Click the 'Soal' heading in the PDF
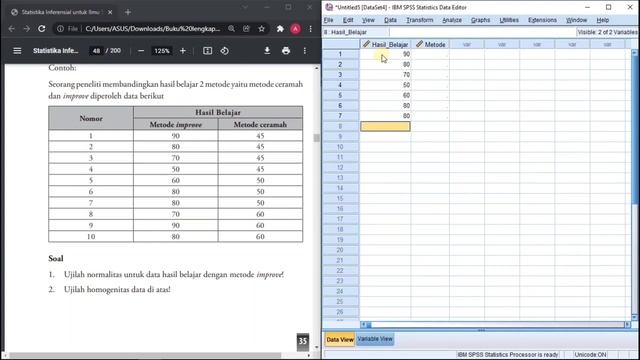The width and height of the screenshot is (640, 360). pyautogui.click(x=56, y=258)
